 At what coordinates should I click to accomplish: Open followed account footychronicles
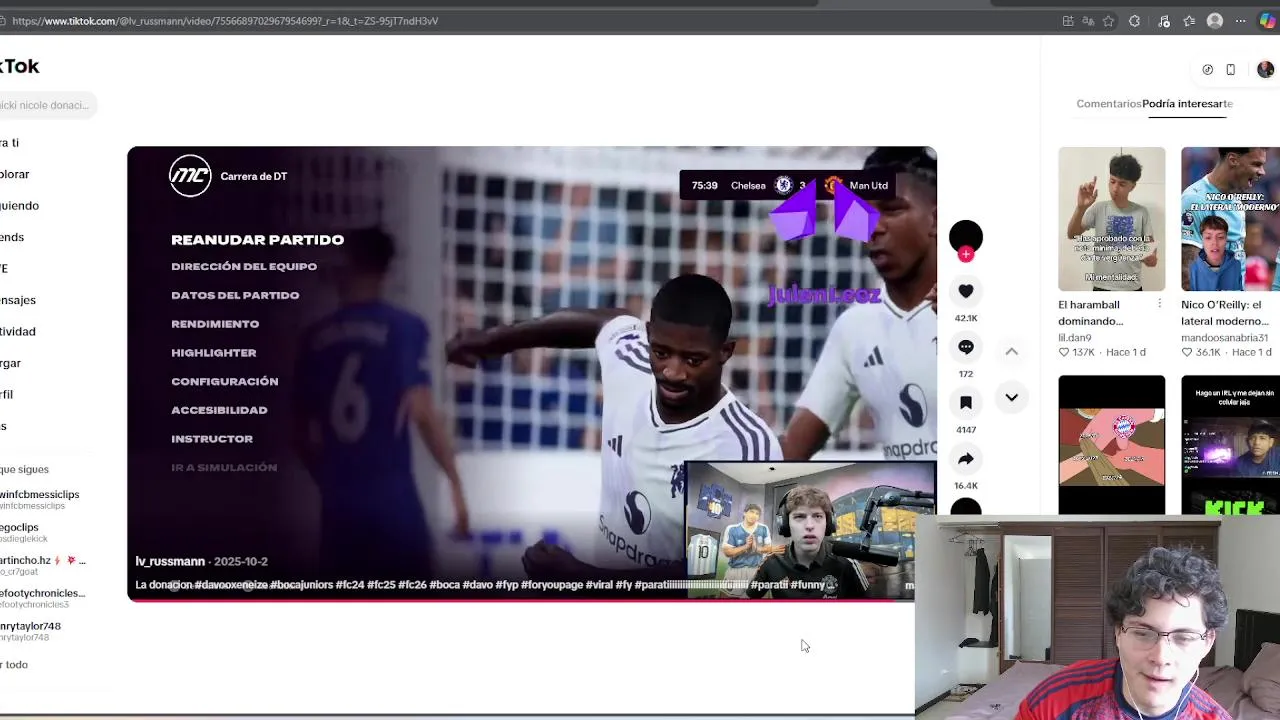[42, 598]
